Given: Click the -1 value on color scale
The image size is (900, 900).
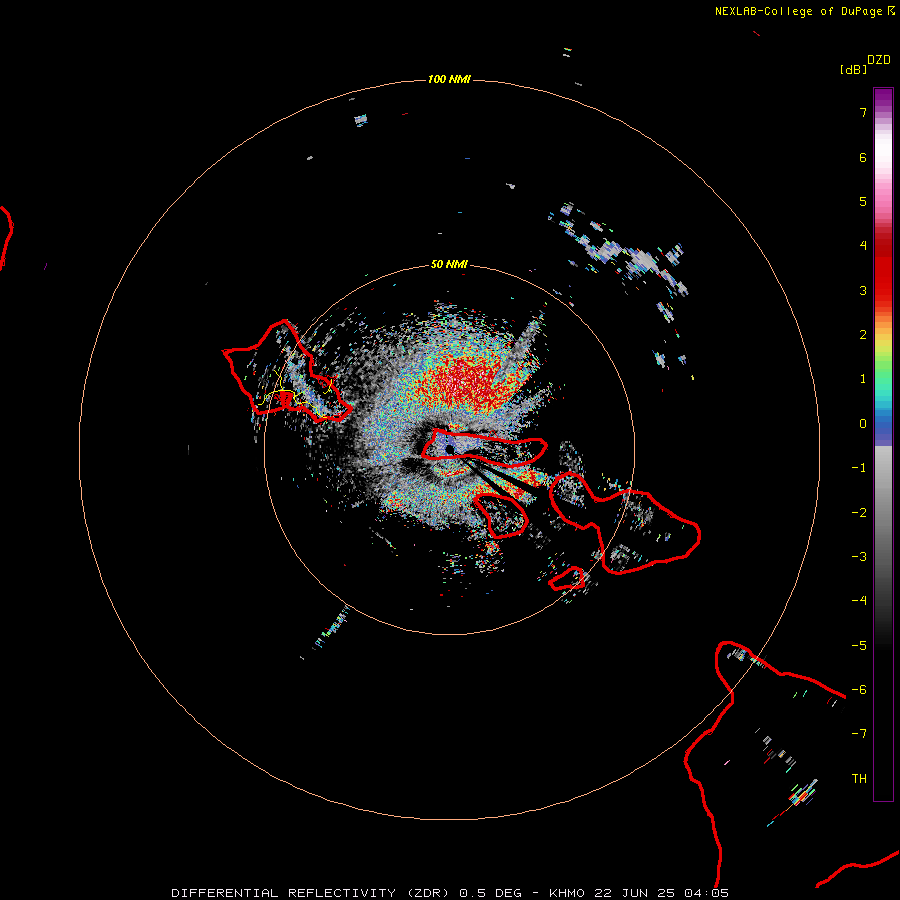Looking at the screenshot, I should [859, 468].
